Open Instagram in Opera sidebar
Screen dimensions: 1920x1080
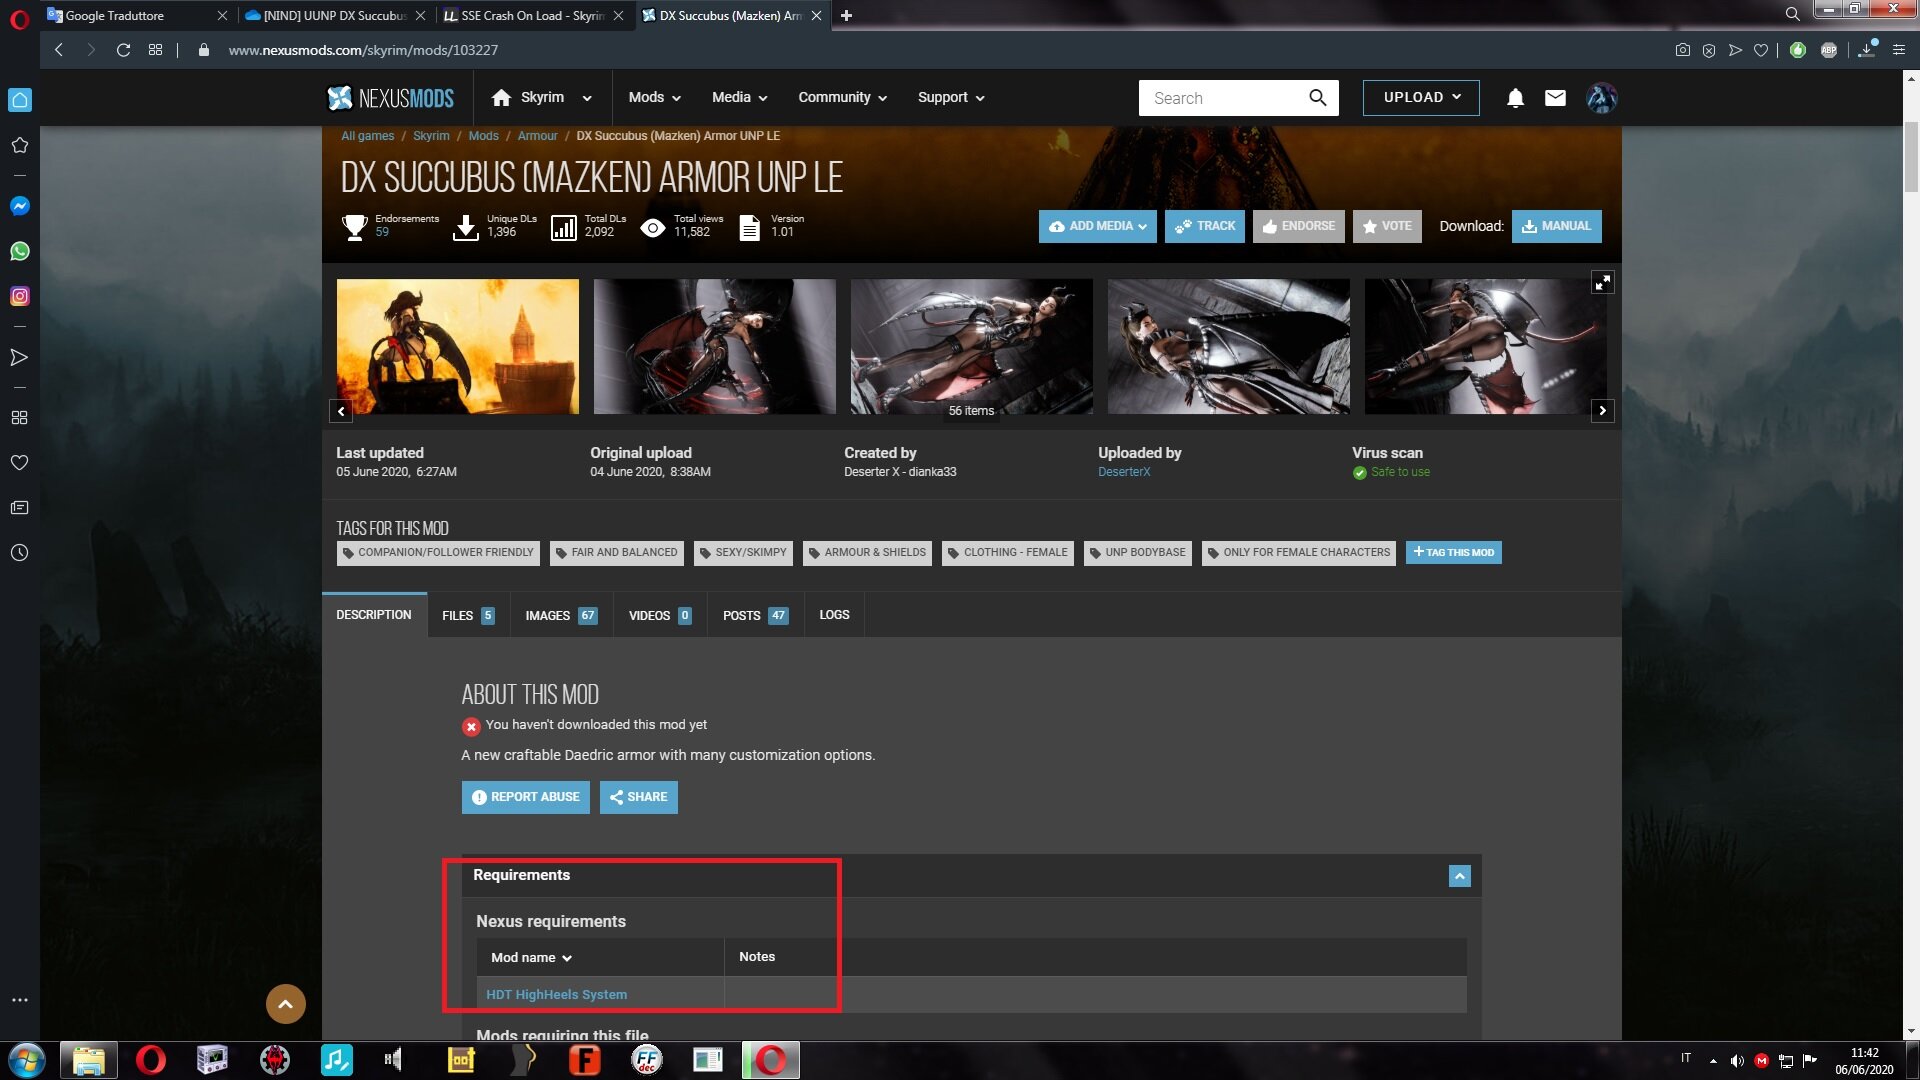point(19,296)
